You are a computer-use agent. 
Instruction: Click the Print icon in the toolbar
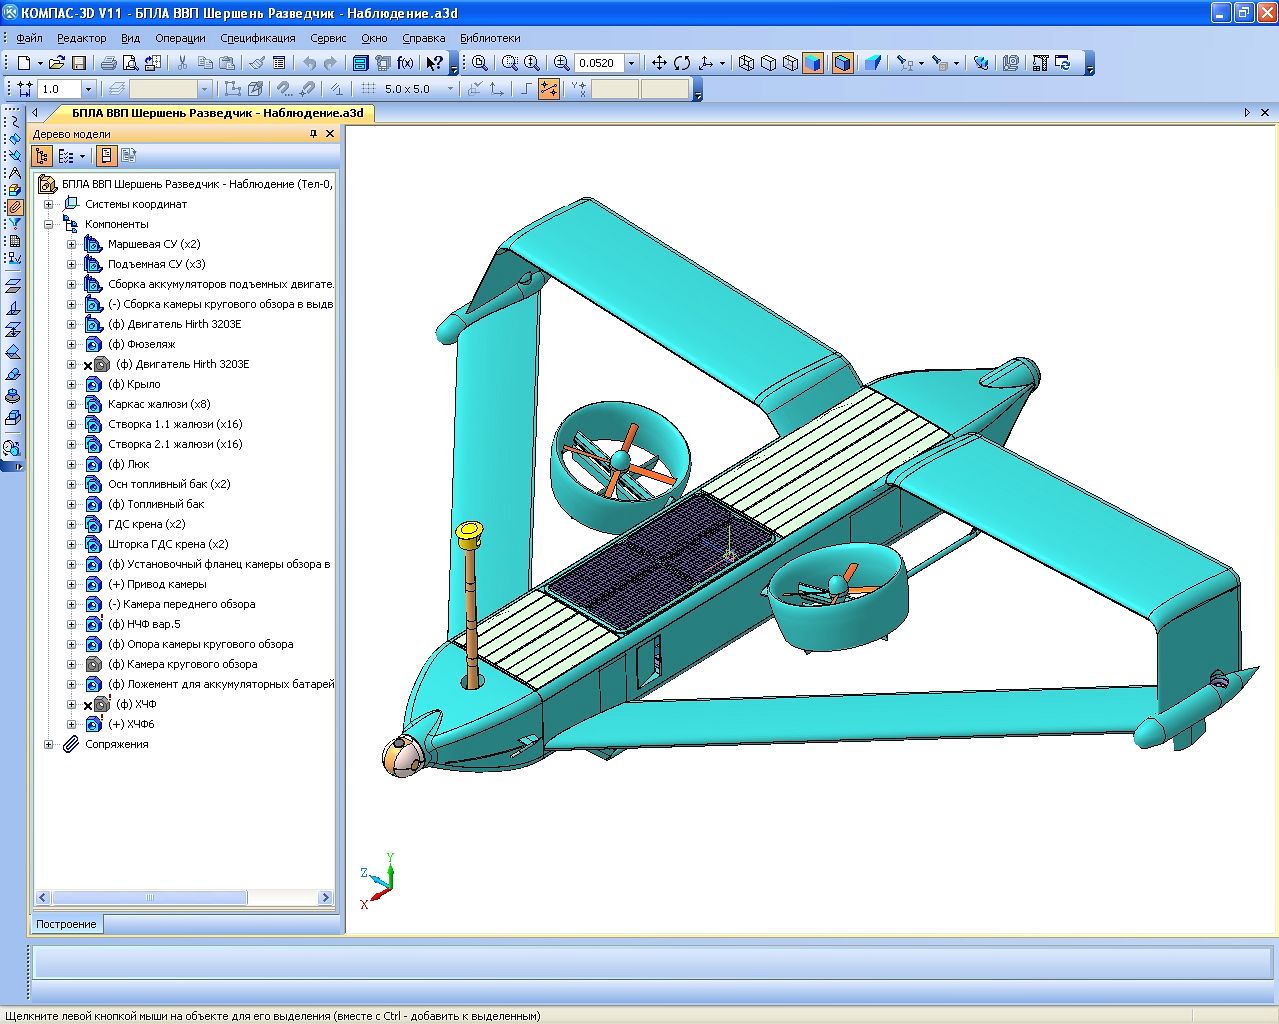(108, 63)
